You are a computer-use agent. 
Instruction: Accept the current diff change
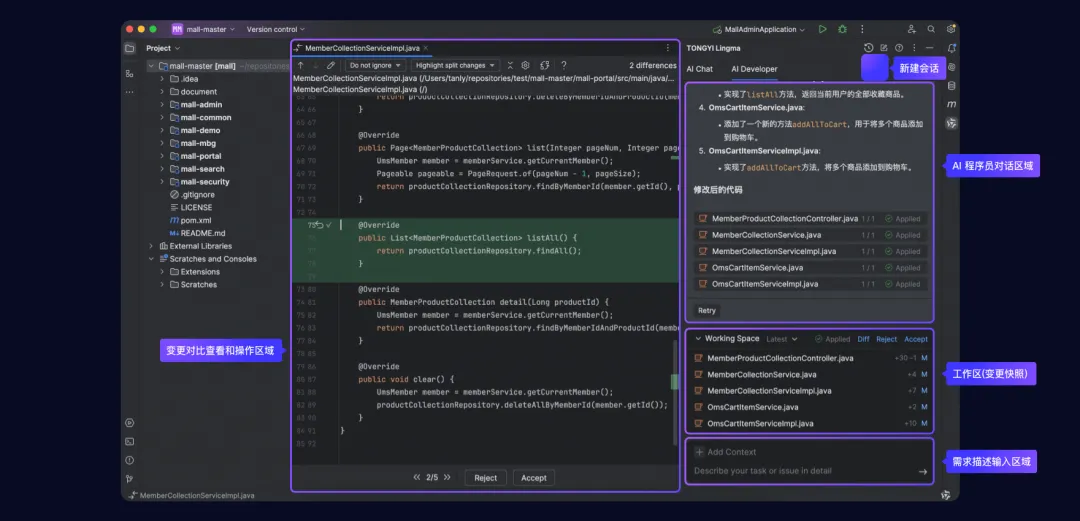[x=534, y=478]
